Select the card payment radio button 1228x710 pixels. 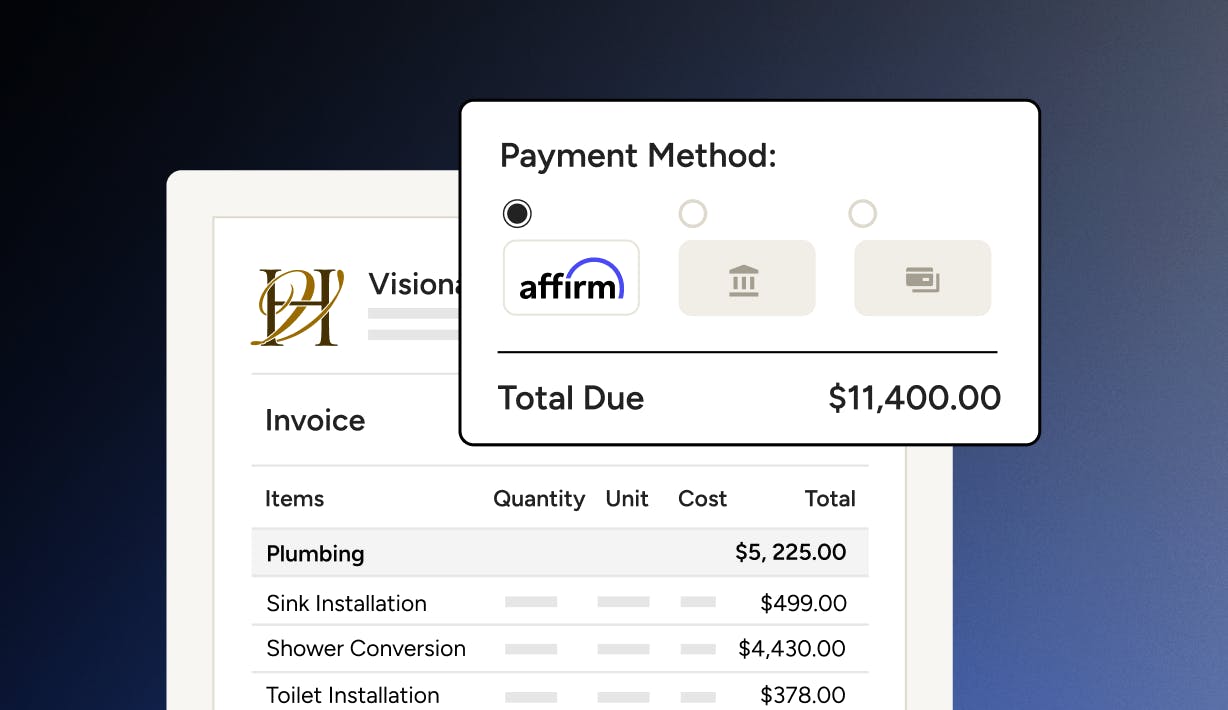[862, 213]
